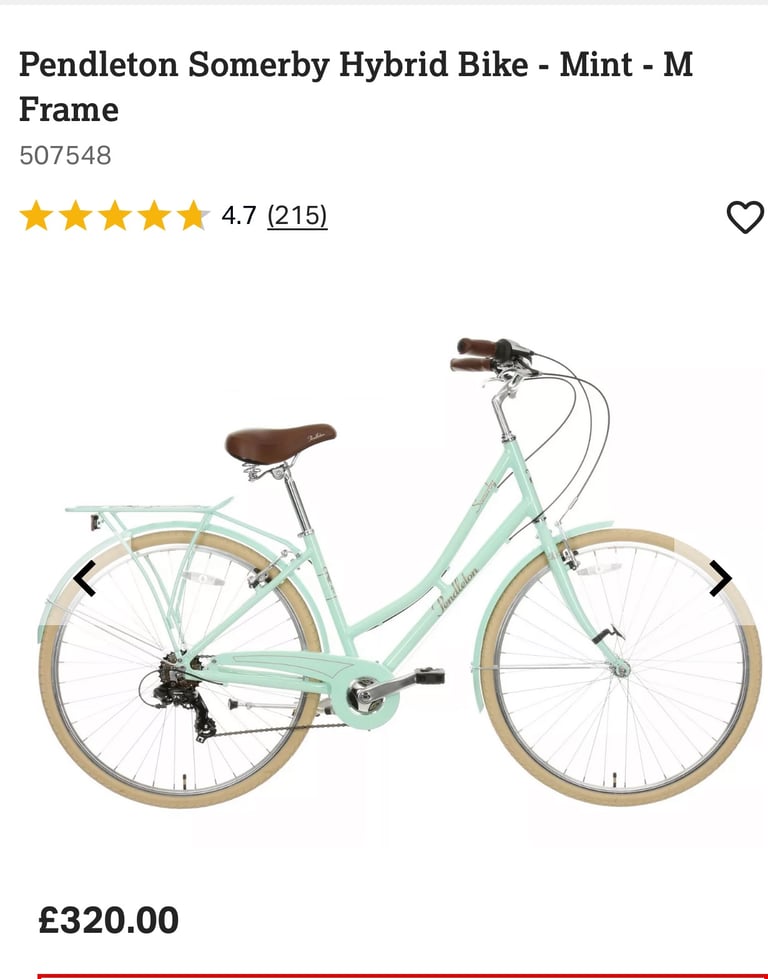768x979 pixels.
Task: Click the Pendleton logo on the bike frame
Action: coord(456,590)
